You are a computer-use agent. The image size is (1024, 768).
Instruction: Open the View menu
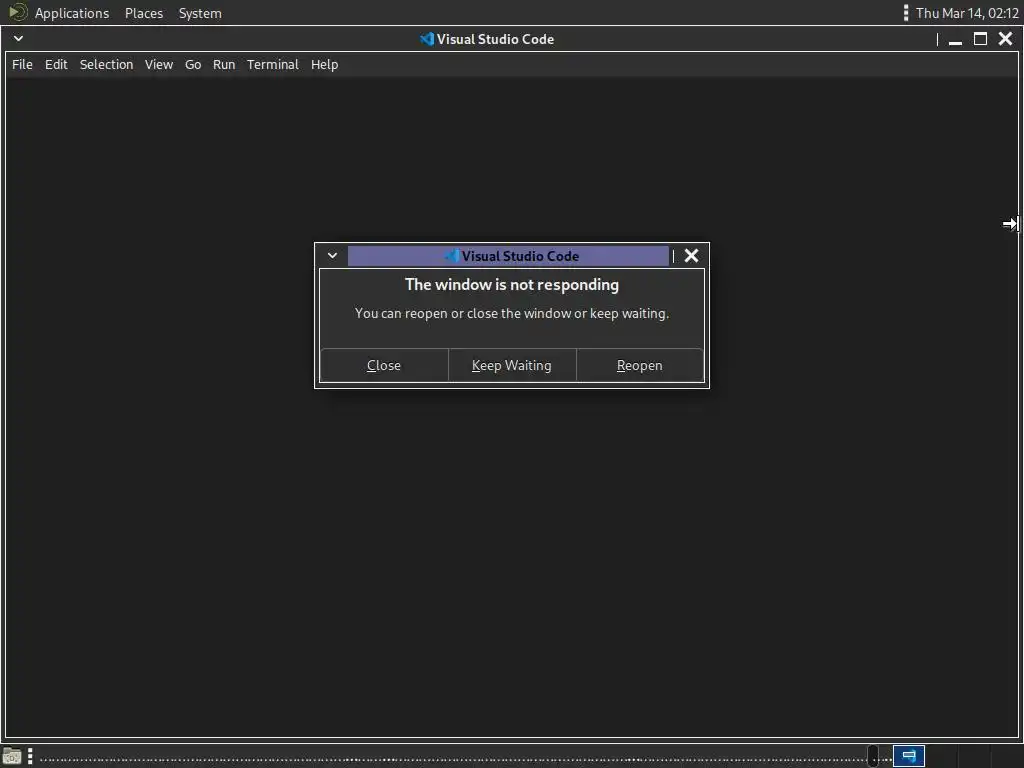click(x=159, y=65)
